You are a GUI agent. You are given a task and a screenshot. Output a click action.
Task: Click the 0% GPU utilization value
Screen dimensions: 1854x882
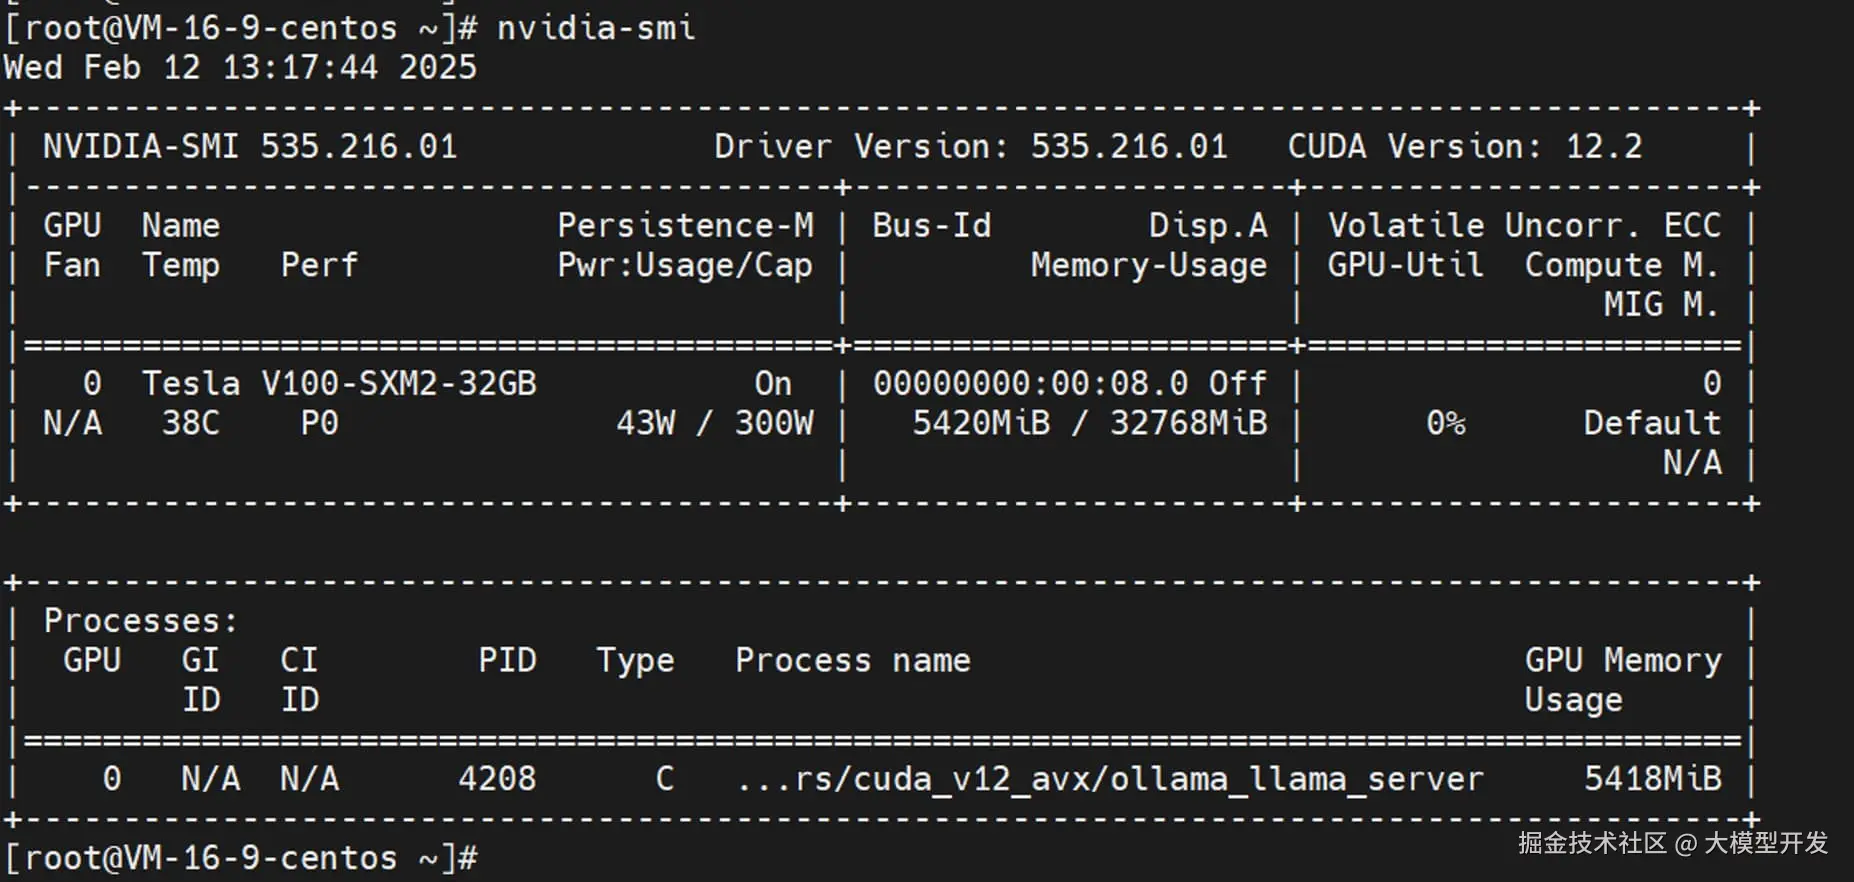pos(1445,423)
